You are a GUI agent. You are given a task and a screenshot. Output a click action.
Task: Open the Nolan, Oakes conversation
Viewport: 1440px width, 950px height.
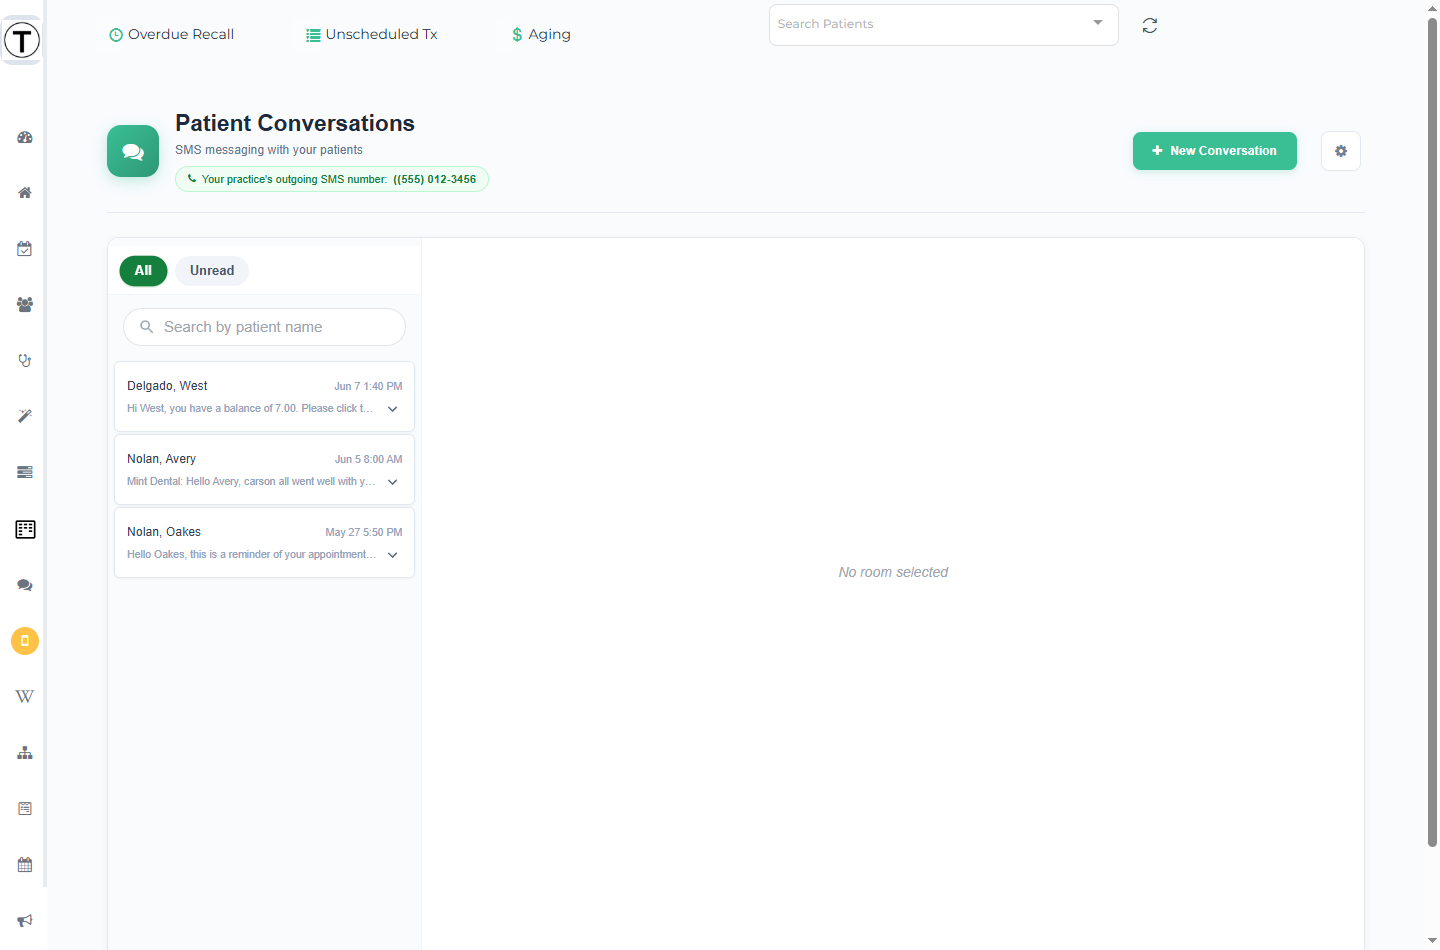click(264, 543)
